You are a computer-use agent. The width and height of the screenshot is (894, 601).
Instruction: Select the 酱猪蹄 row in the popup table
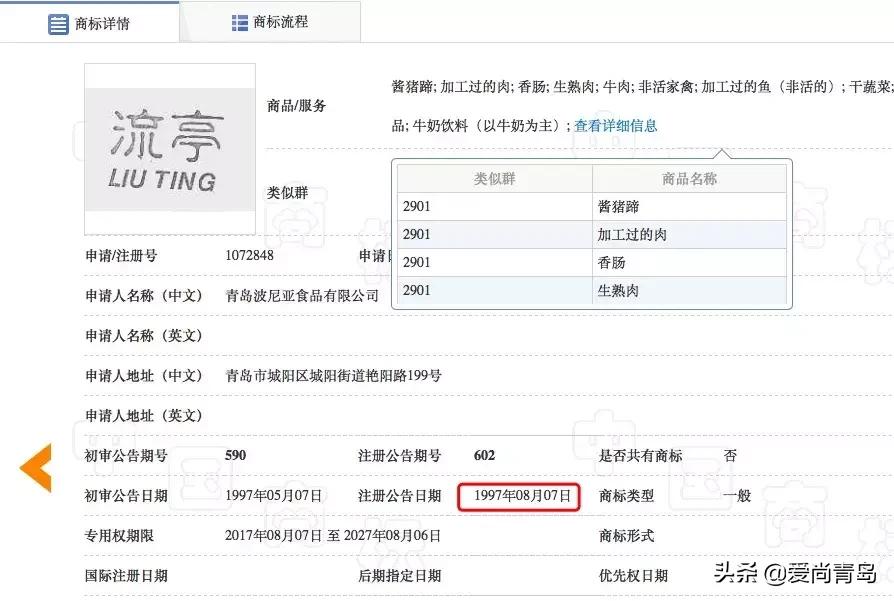[590, 205]
